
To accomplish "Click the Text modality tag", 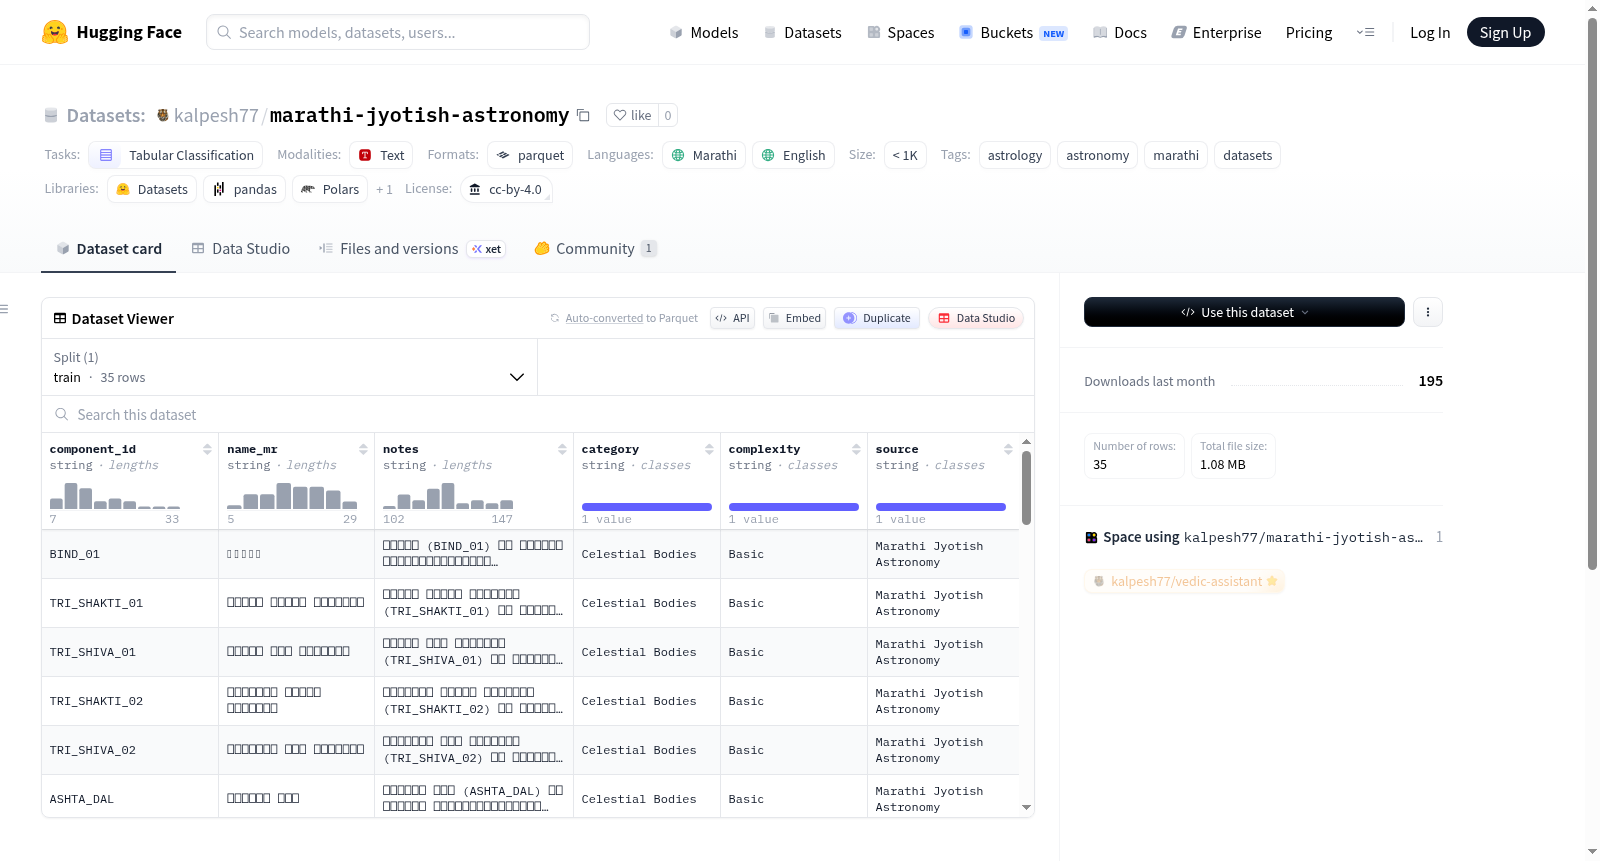I will click(x=381, y=155).
